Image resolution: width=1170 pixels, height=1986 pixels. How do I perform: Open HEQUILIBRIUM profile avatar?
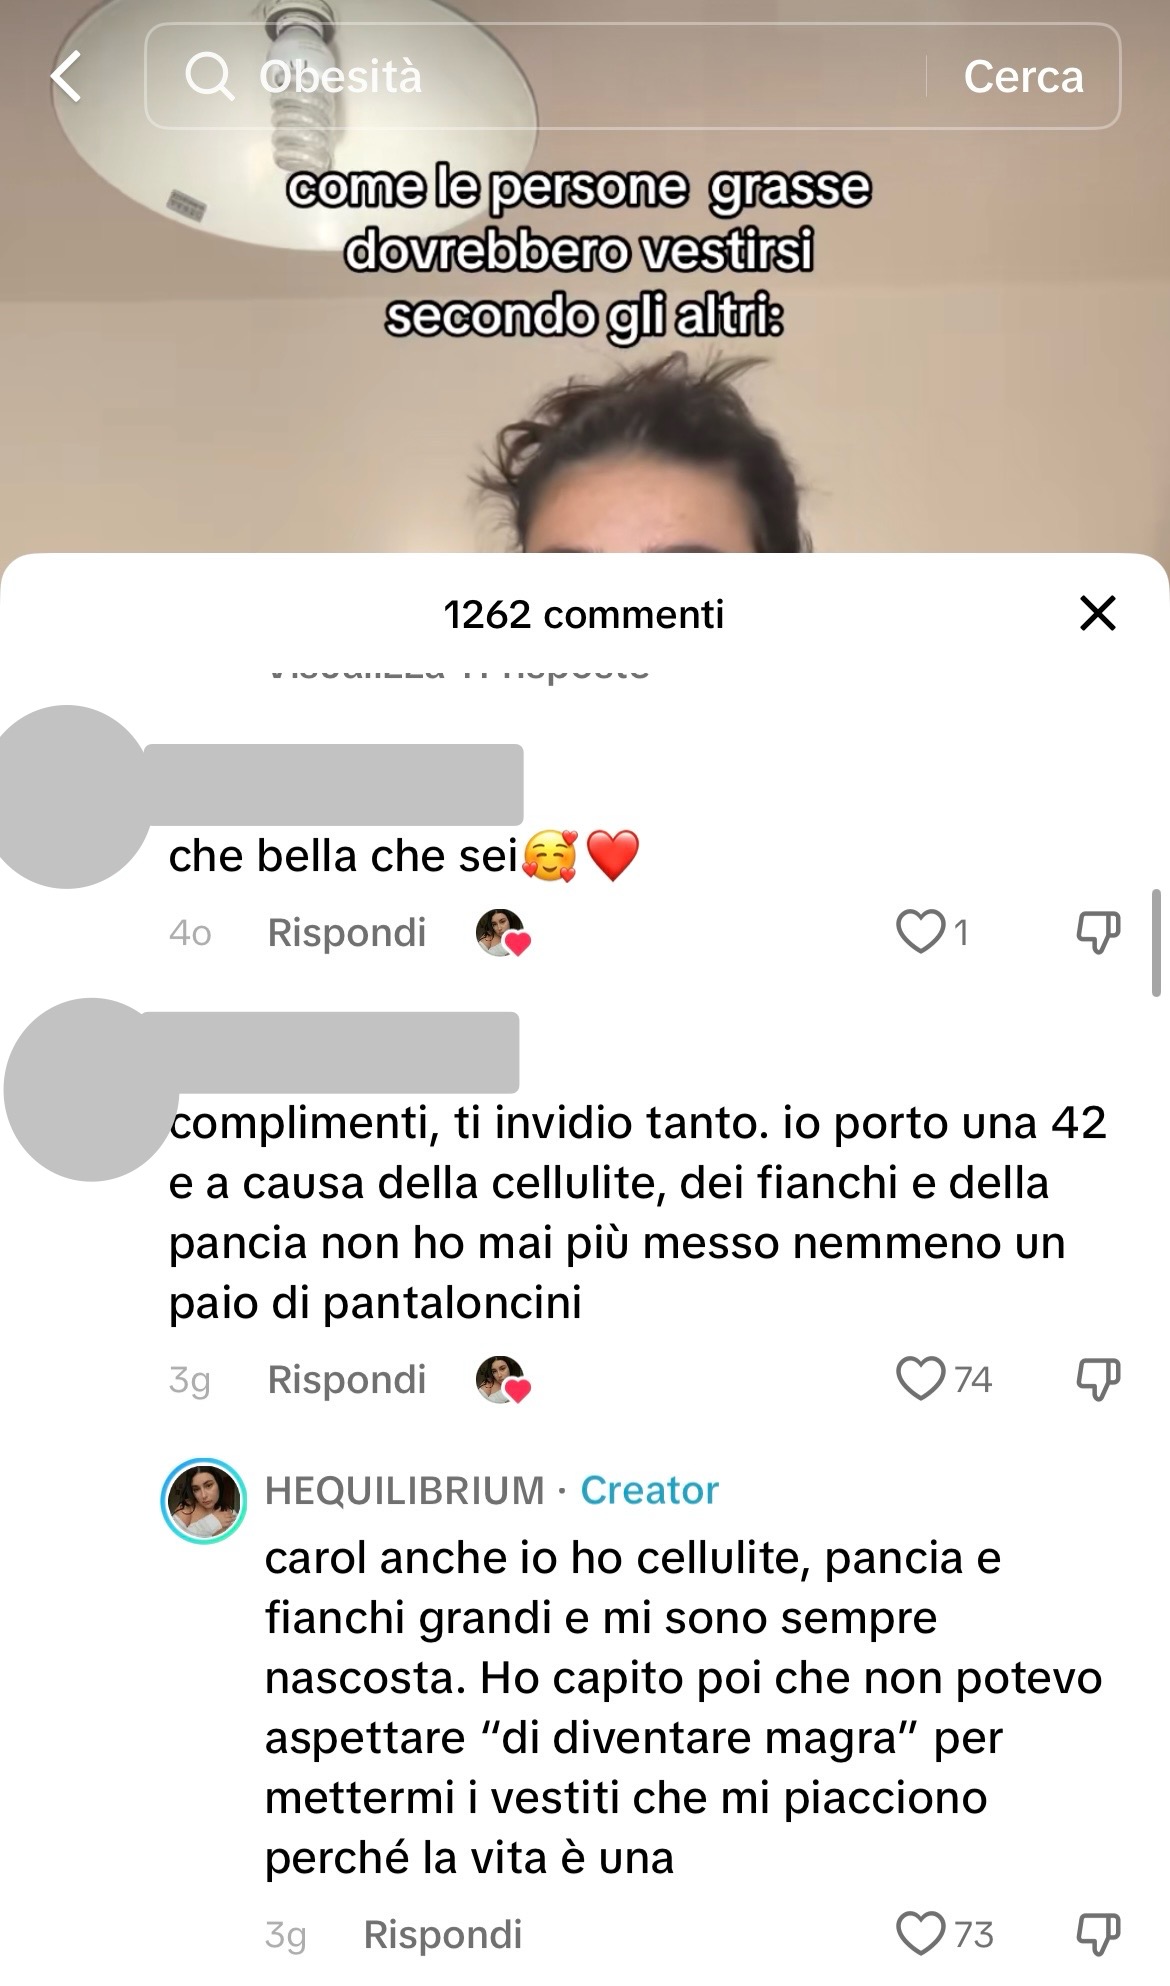(204, 1501)
